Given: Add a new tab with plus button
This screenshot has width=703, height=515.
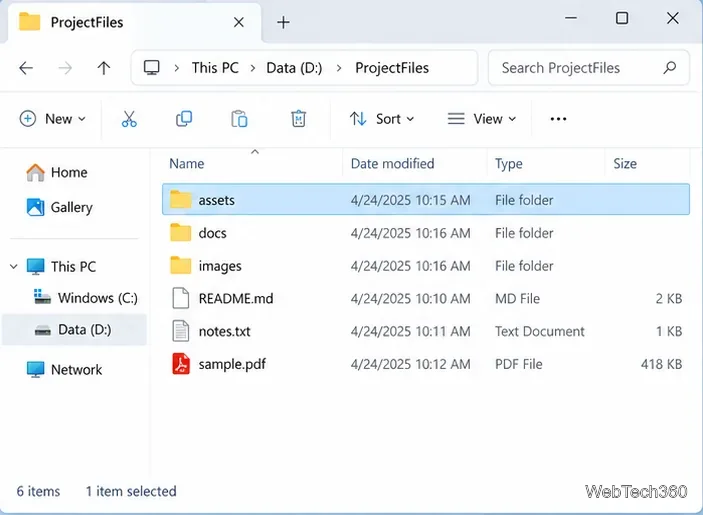Looking at the screenshot, I should (283, 22).
